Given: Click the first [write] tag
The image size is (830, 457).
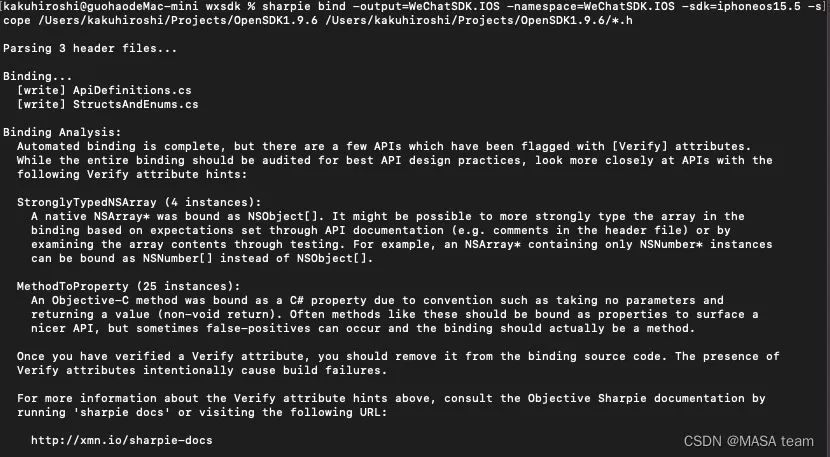Looking at the screenshot, I should 41,91.
